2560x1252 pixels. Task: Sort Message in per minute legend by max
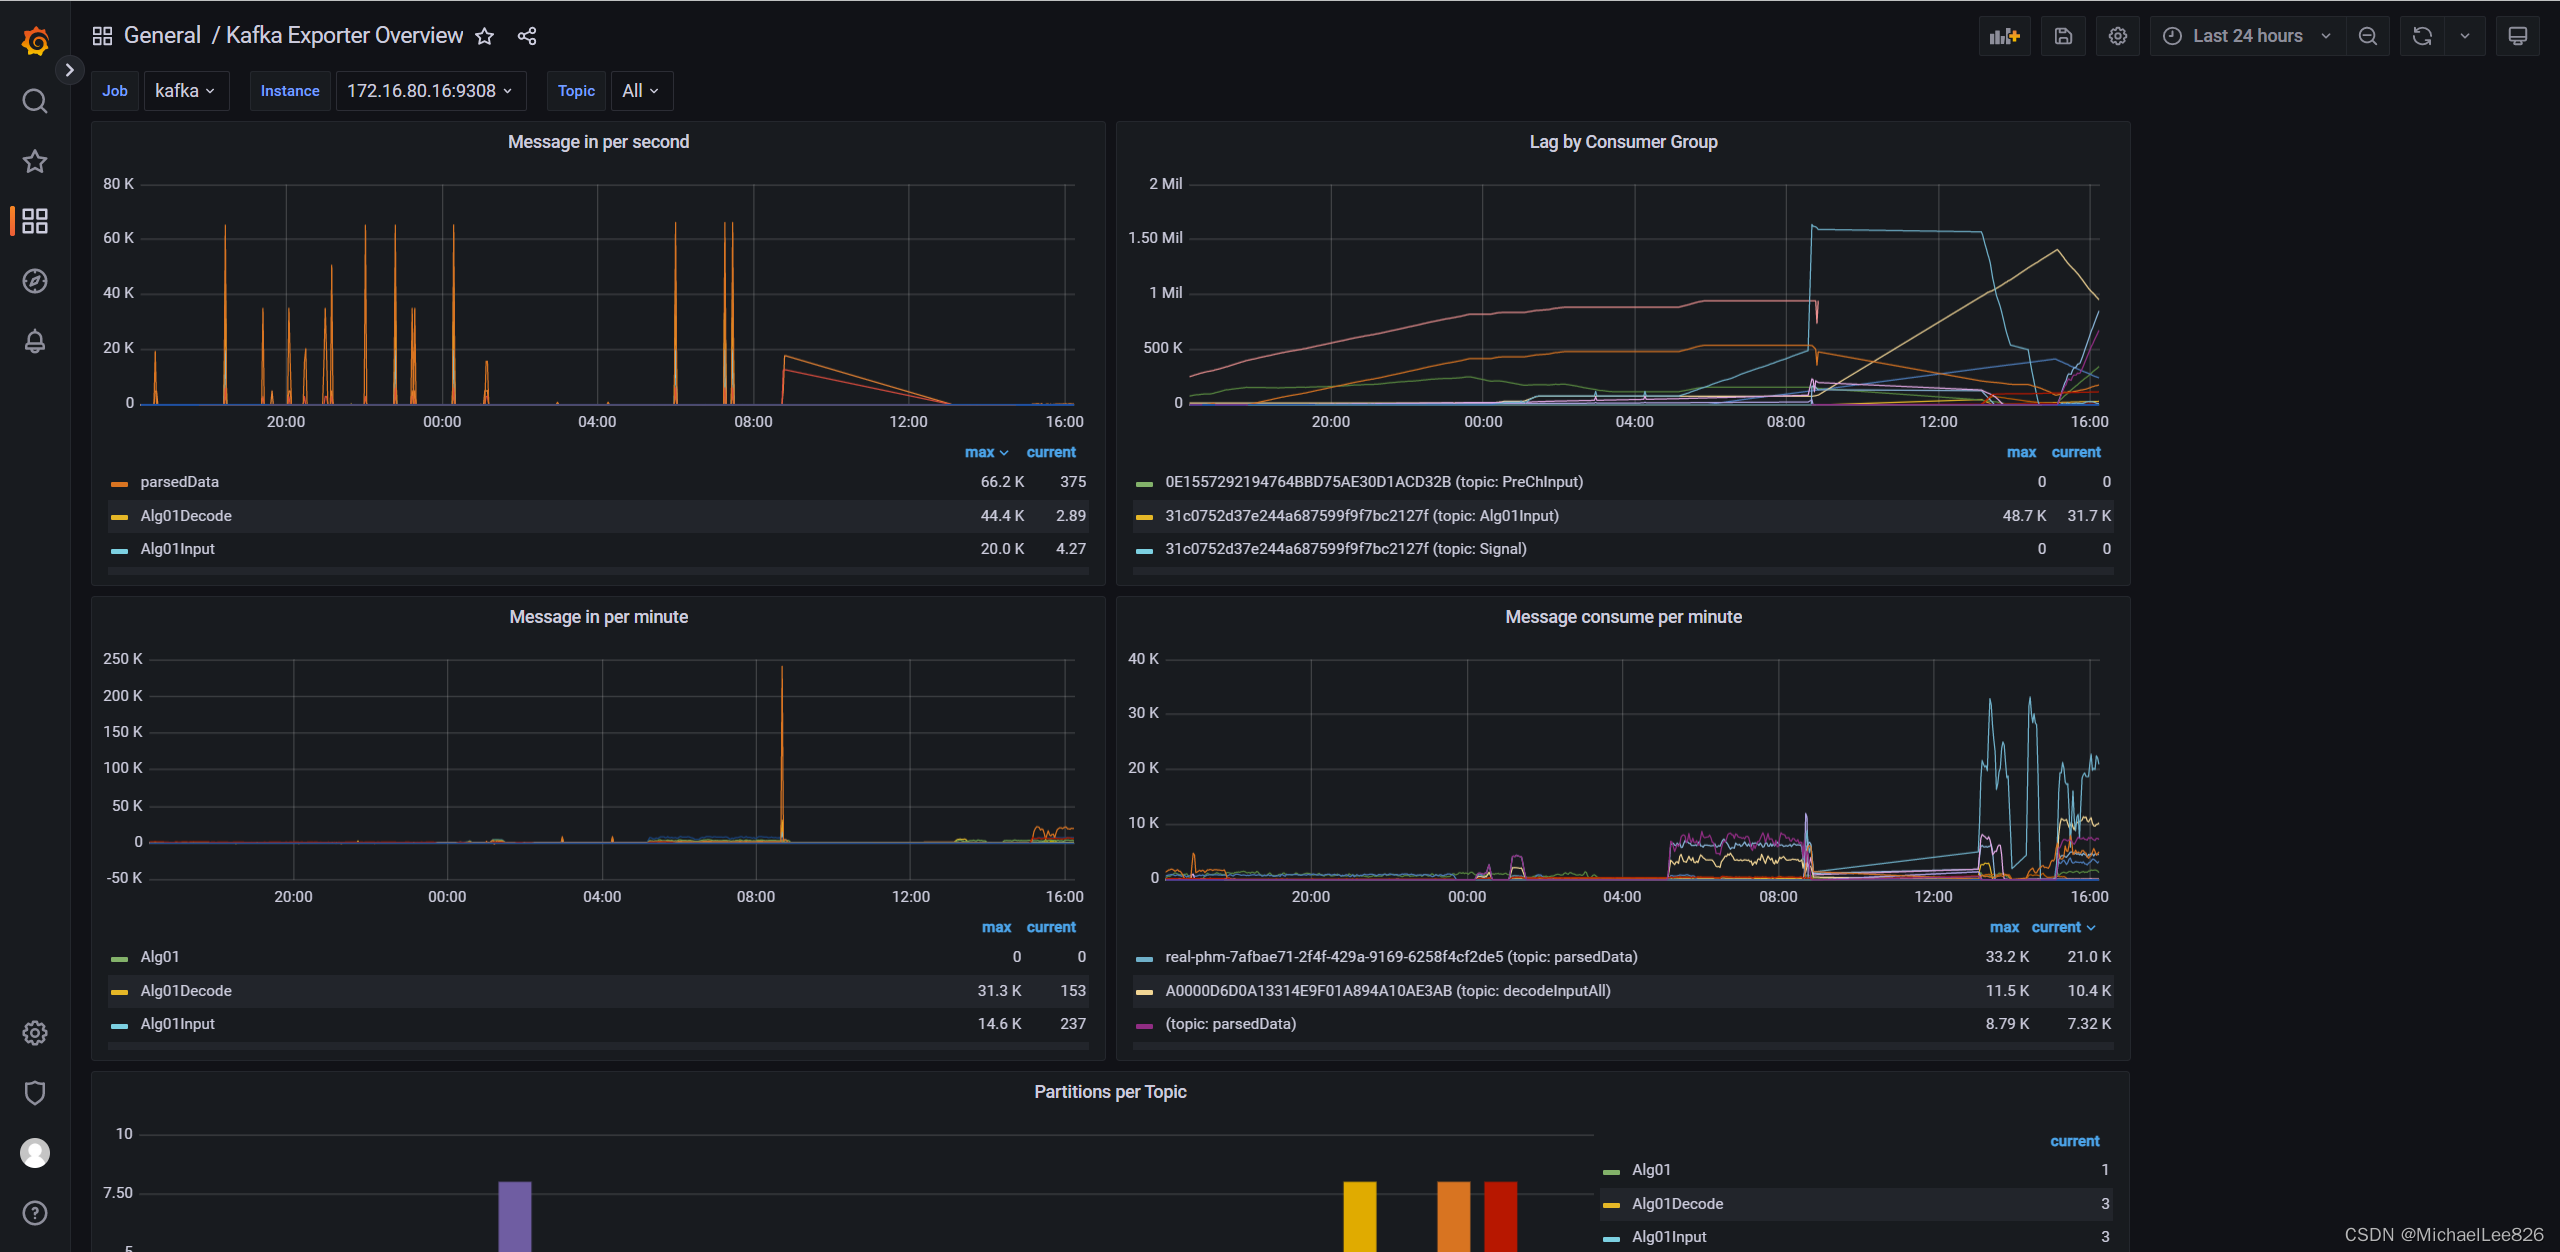tap(996, 928)
